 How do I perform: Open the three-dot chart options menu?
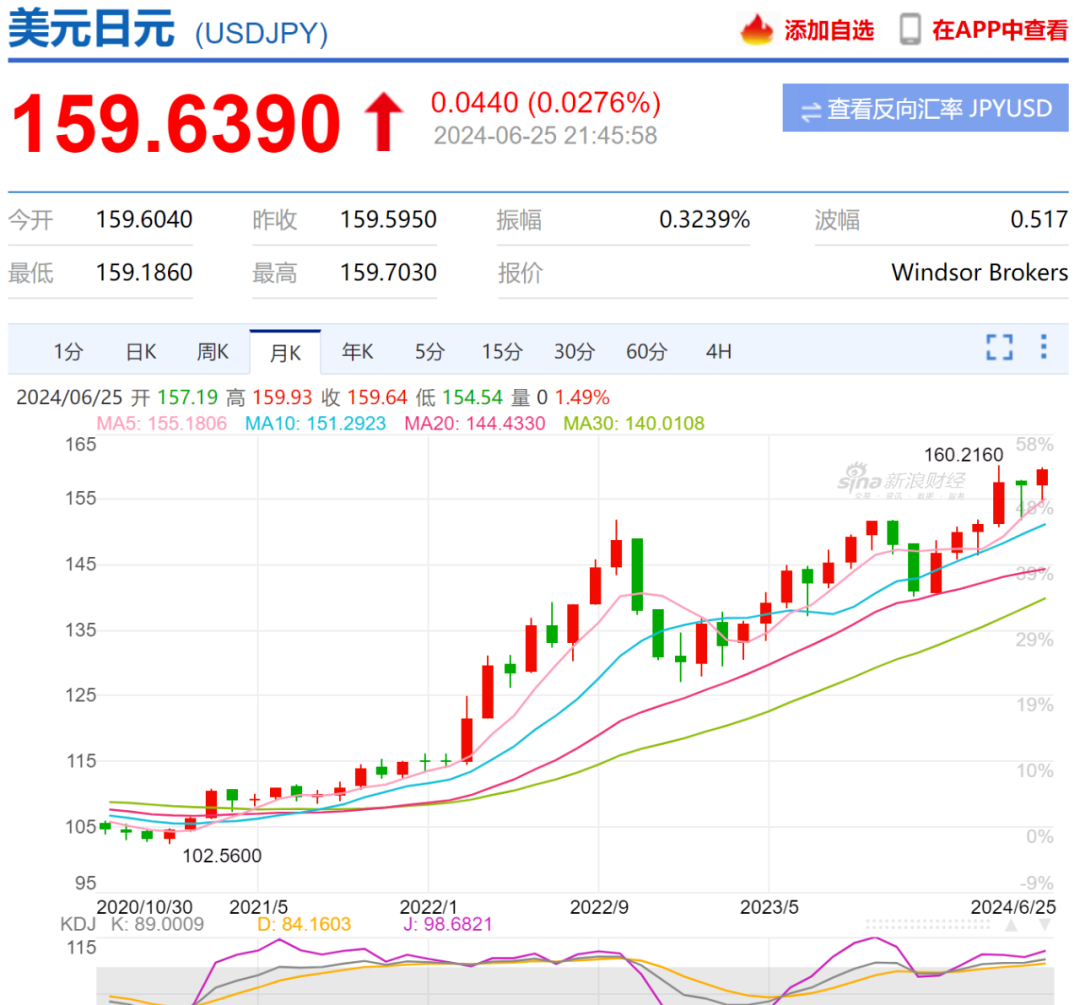pos(1043,348)
